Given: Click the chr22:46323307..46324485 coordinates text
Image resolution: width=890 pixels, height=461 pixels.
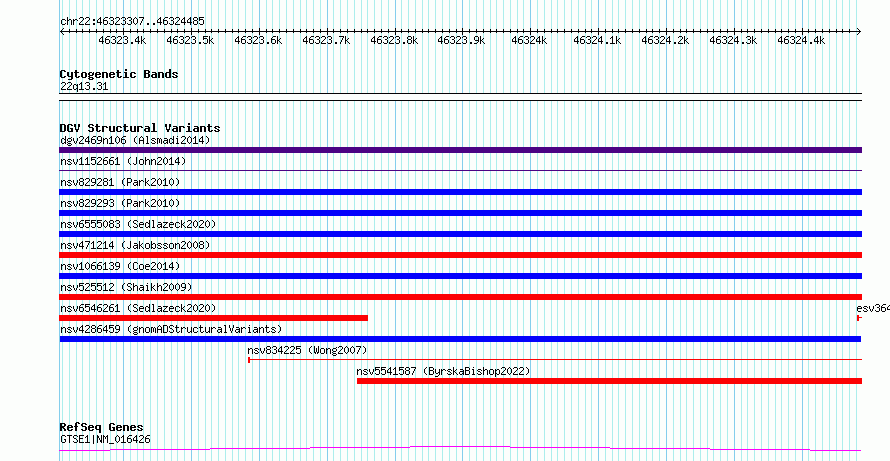Looking at the screenshot, I should (x=132, y=22).
